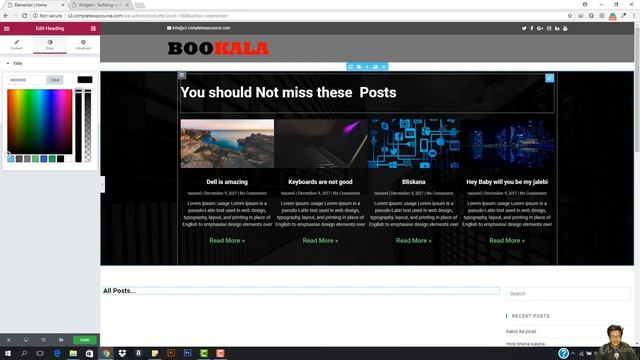Save section as template icon in blue toolbar
This screenshot has width=640, height=360.
[x=375, y=67]
